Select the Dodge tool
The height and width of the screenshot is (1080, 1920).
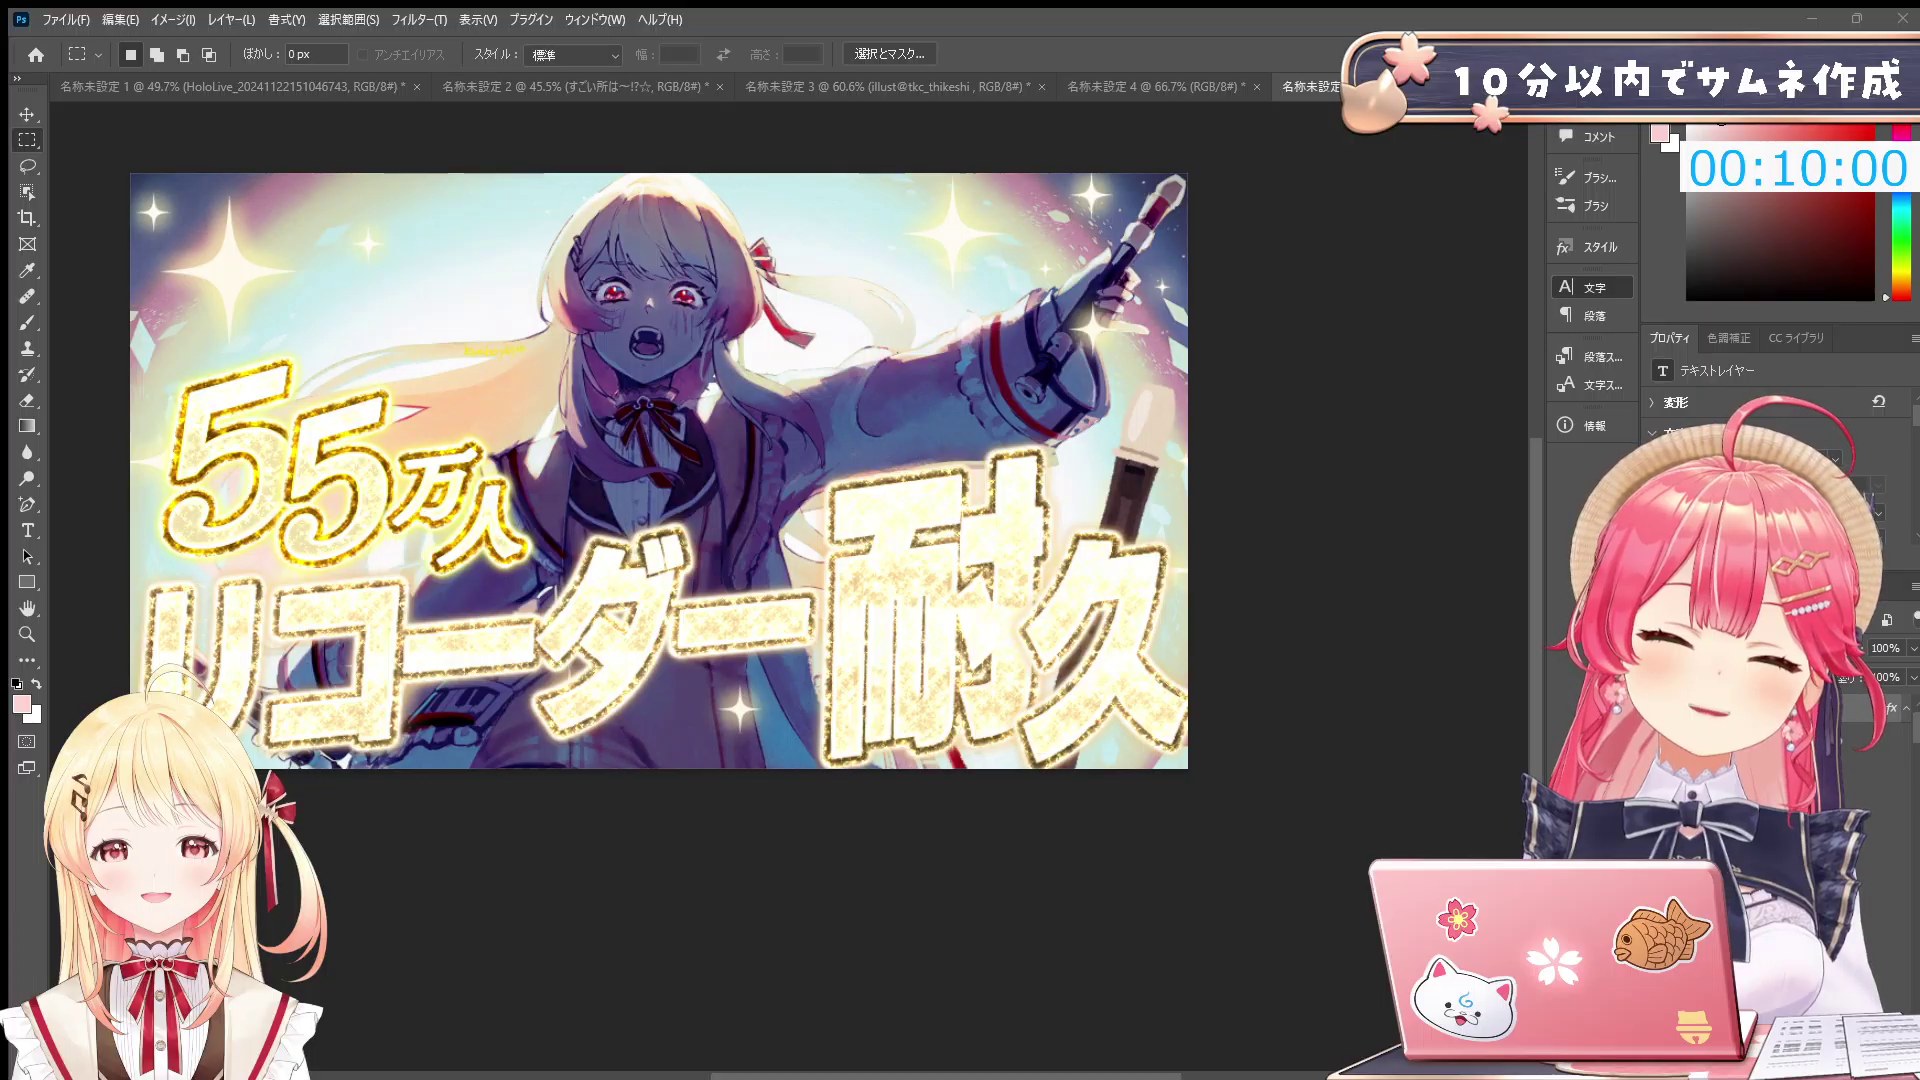27,478
